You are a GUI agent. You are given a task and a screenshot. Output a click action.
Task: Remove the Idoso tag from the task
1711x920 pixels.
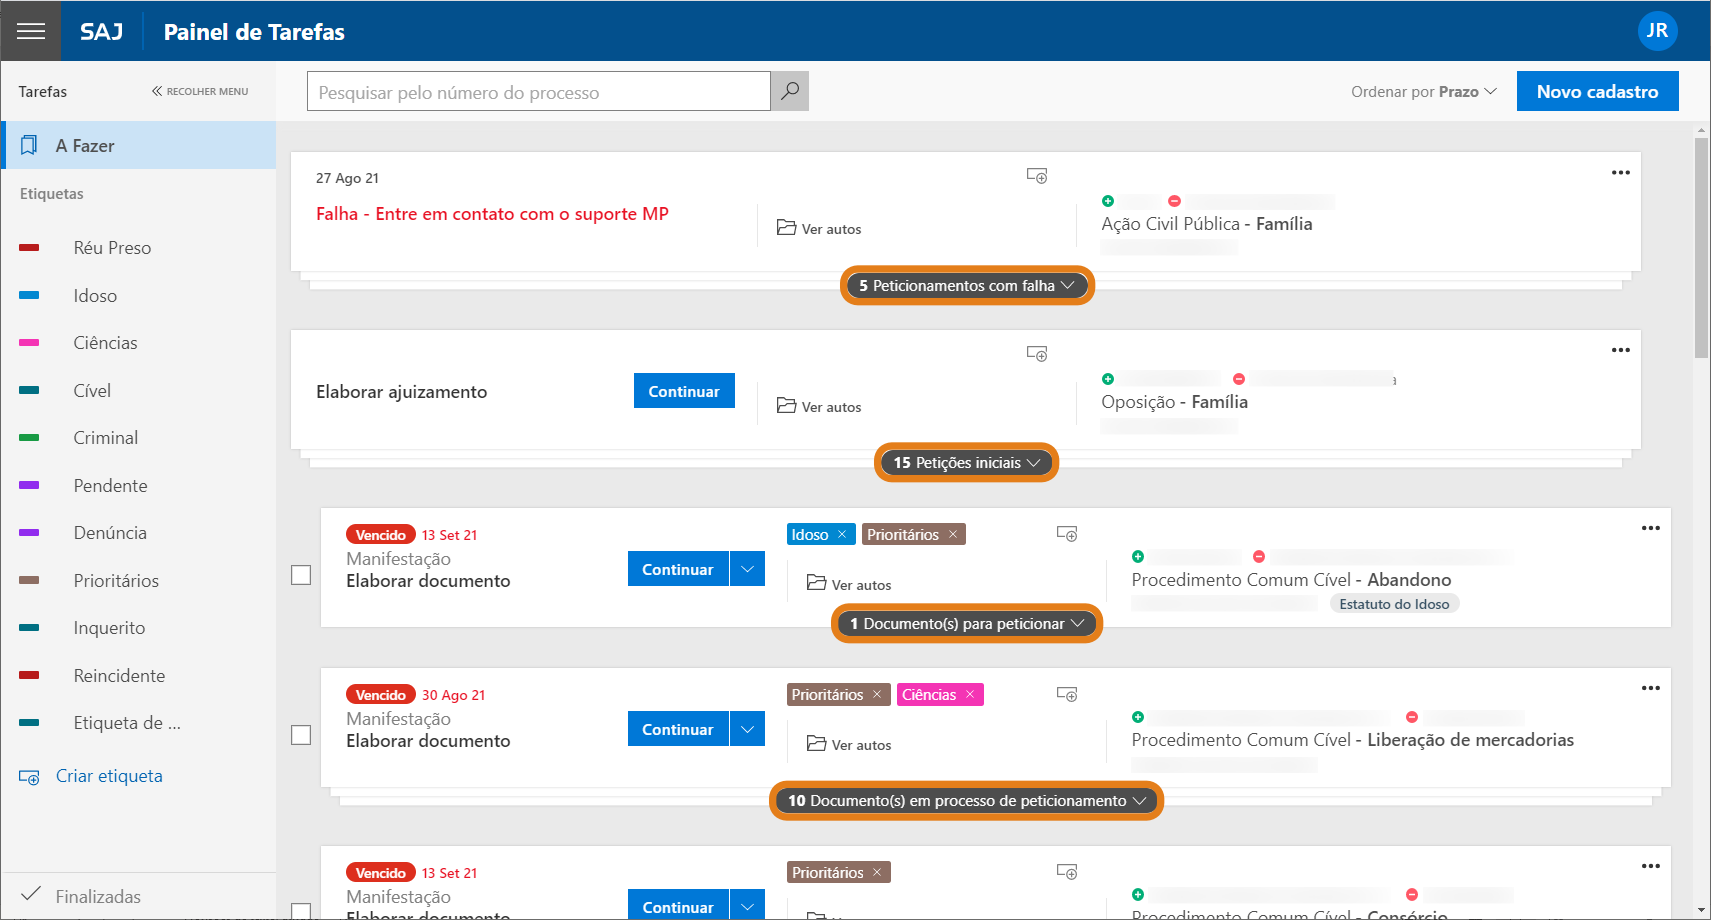[x=842, y=535]
